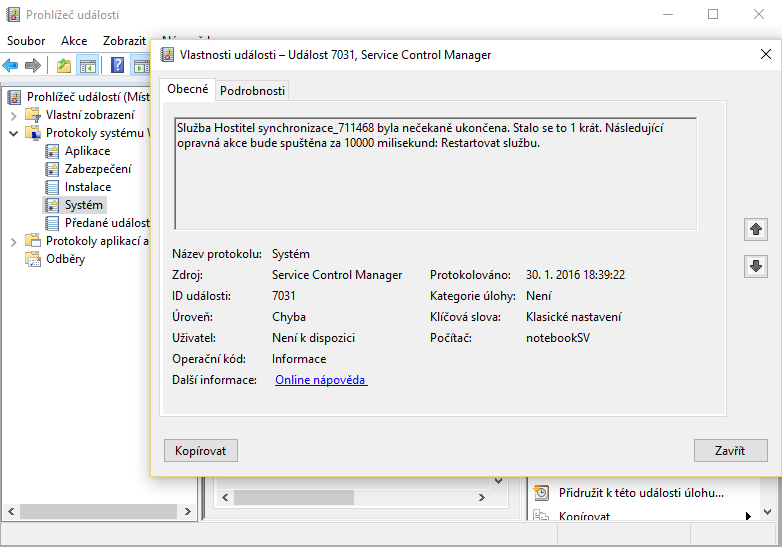Click the Service Control Manager source value
The image size is (782, 547).
click(x=337, y=275)
